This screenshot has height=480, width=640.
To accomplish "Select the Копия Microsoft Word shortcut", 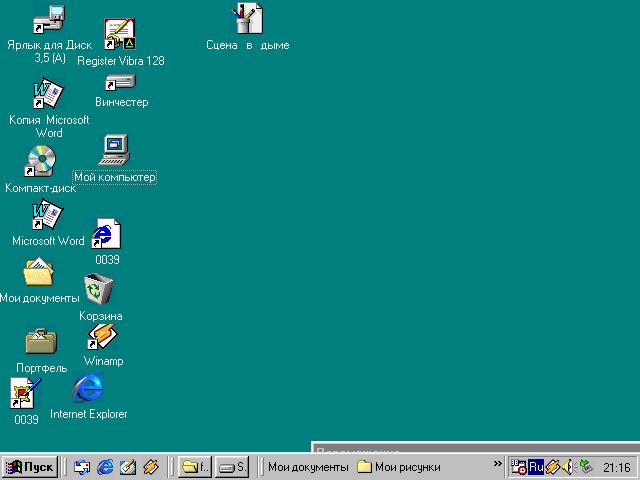I will click(48, 93).
